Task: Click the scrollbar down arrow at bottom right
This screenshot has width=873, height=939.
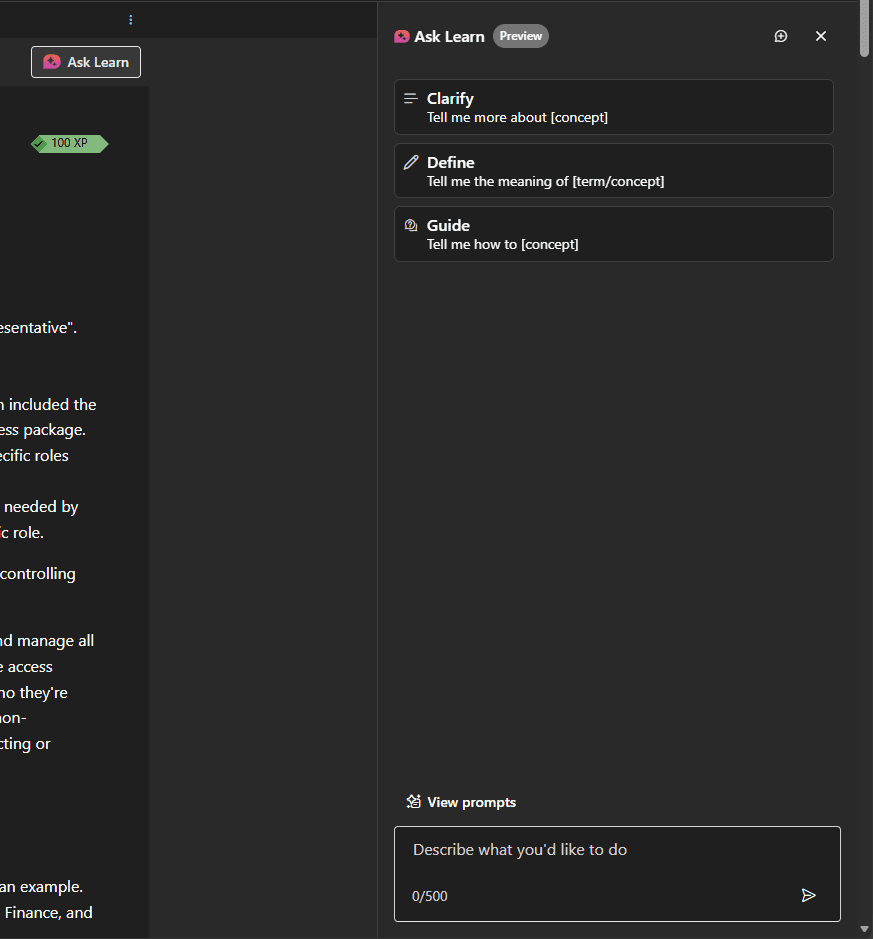Action: pyautogui.click(x=865, y=931)
